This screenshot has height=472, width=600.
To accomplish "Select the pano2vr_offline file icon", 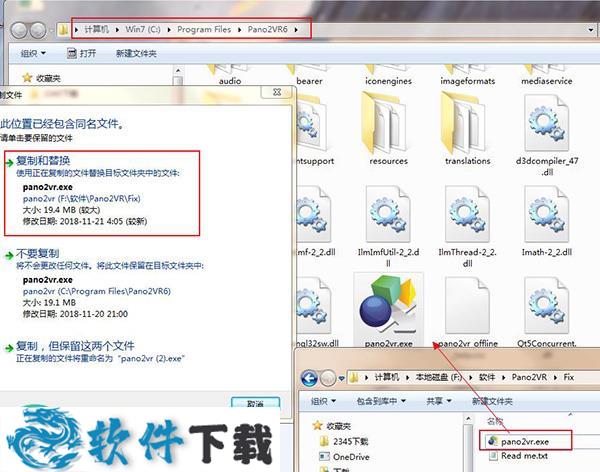I will click(467, 305).
